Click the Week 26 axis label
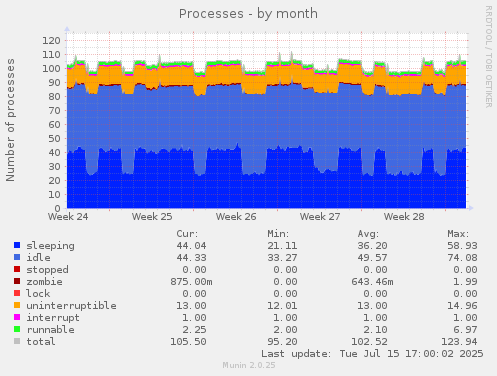 pyautogui.click(x=236, y=217)
